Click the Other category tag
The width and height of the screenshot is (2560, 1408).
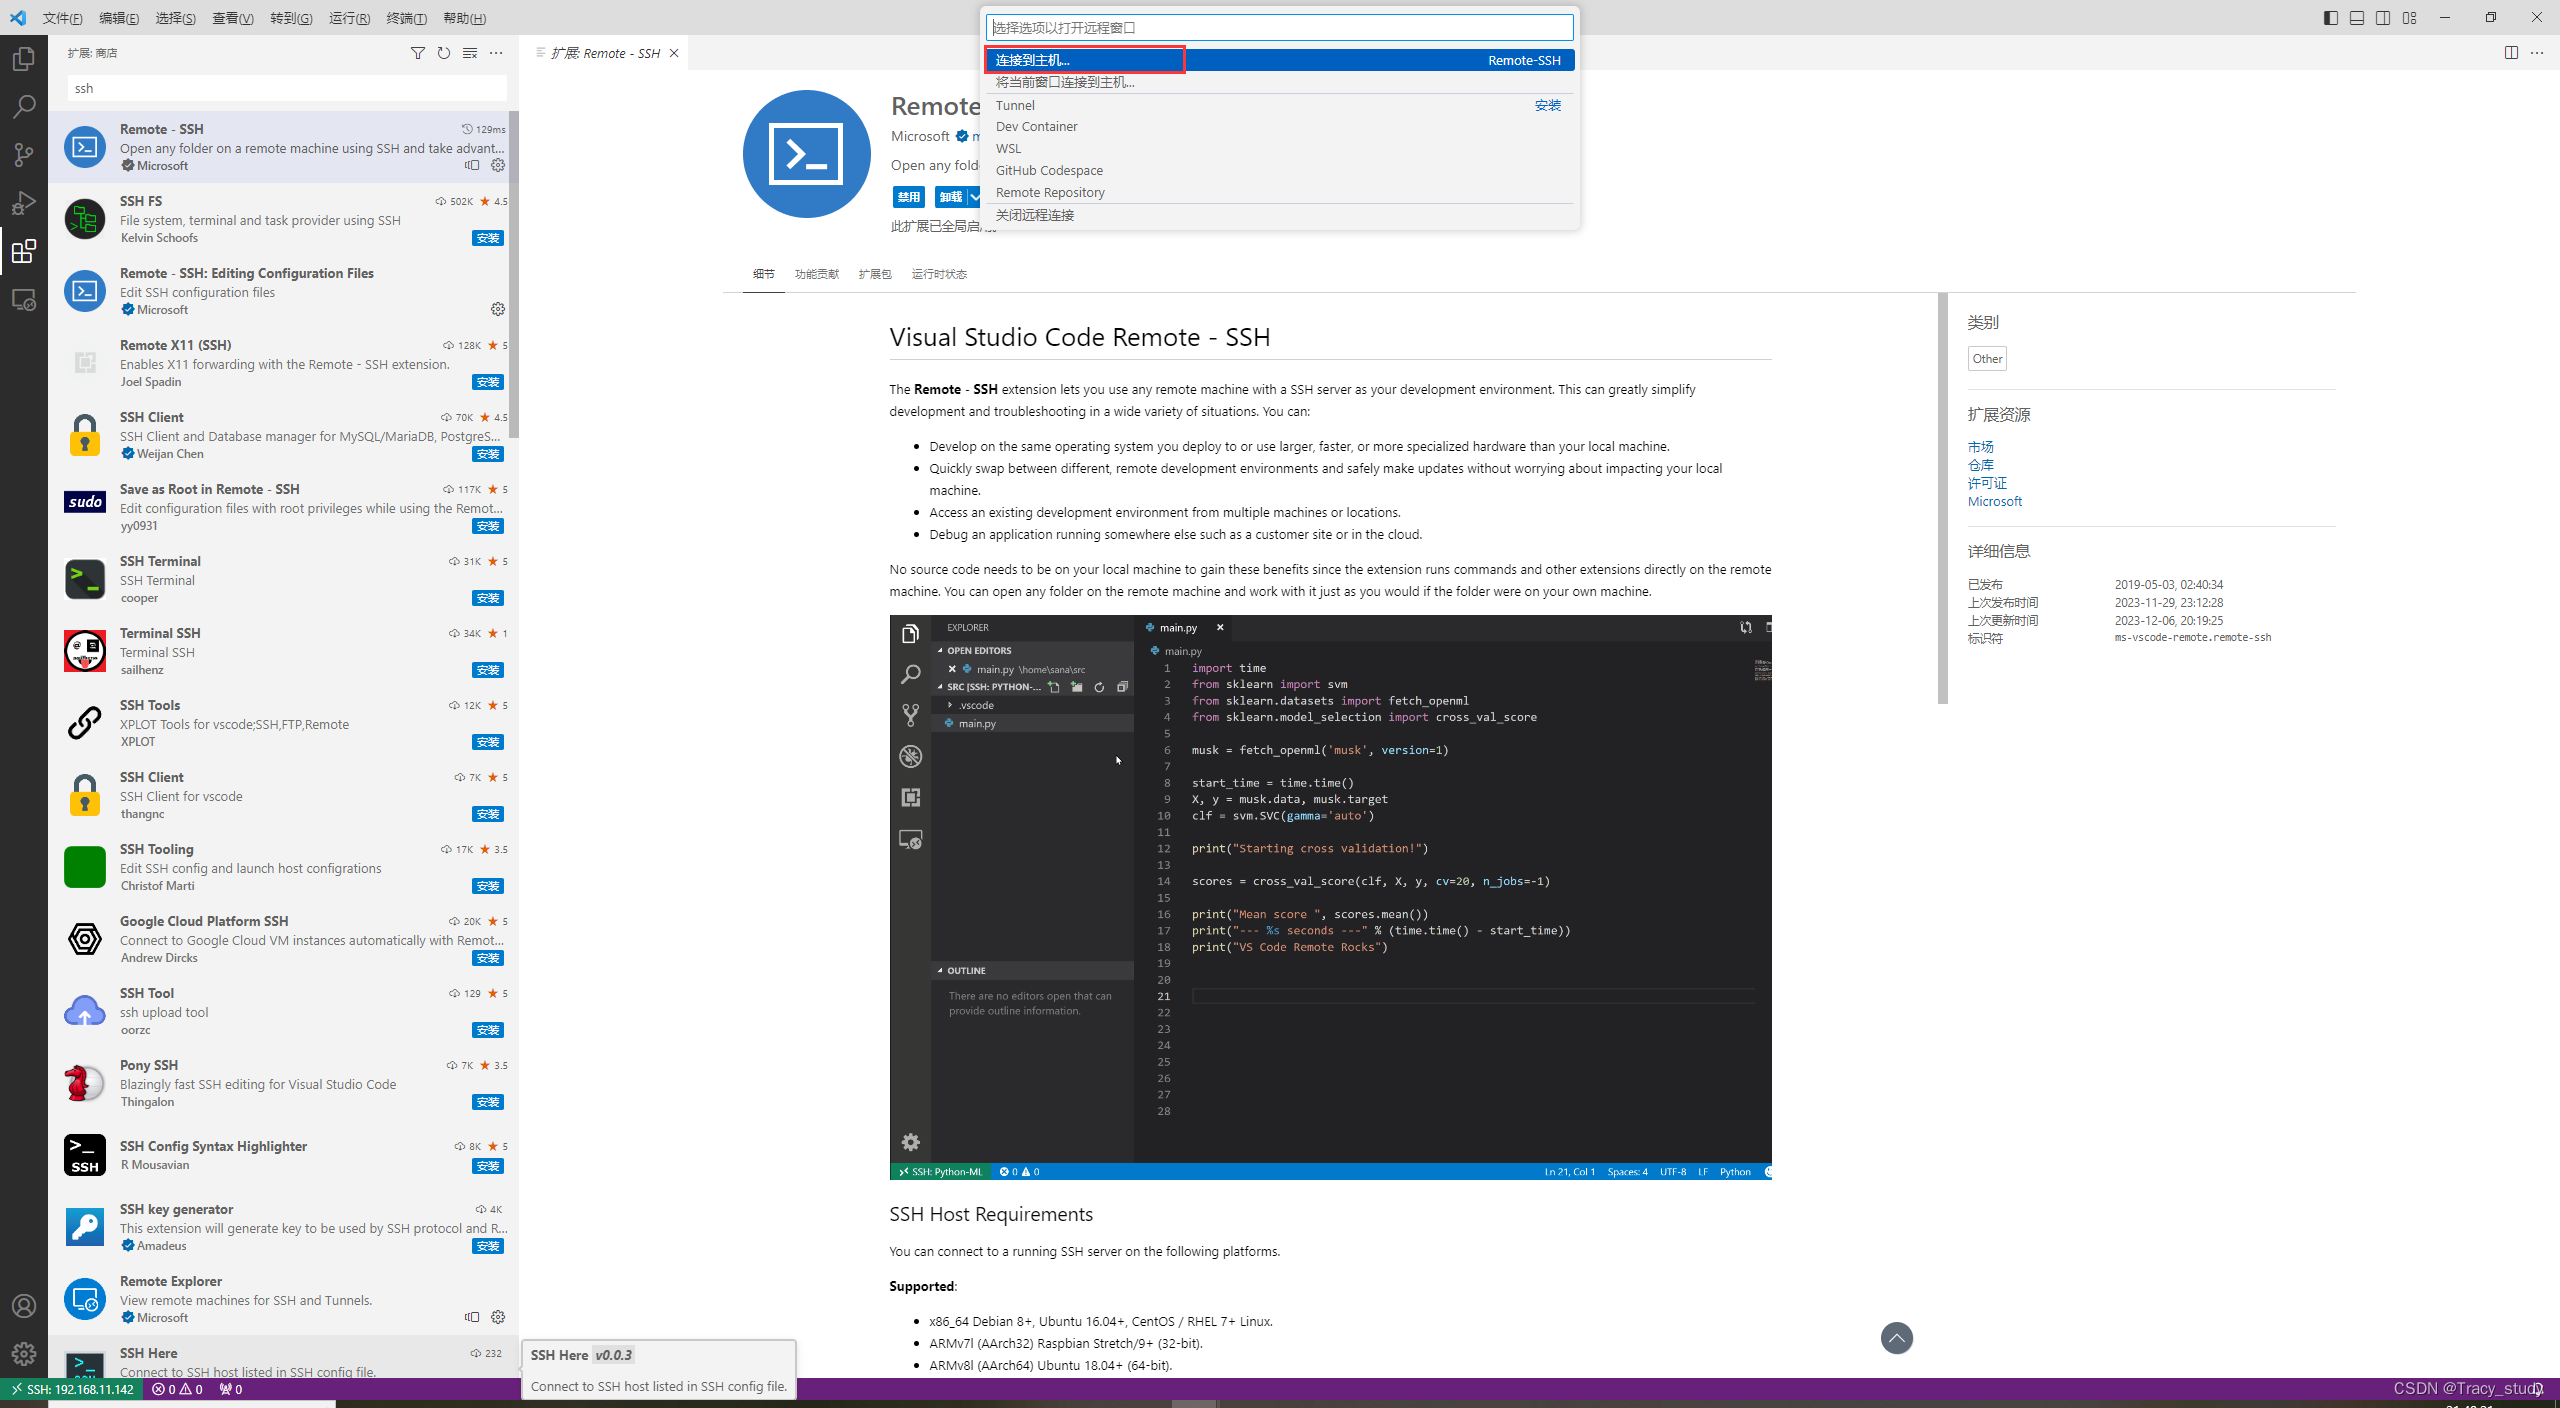(1987, 359)
